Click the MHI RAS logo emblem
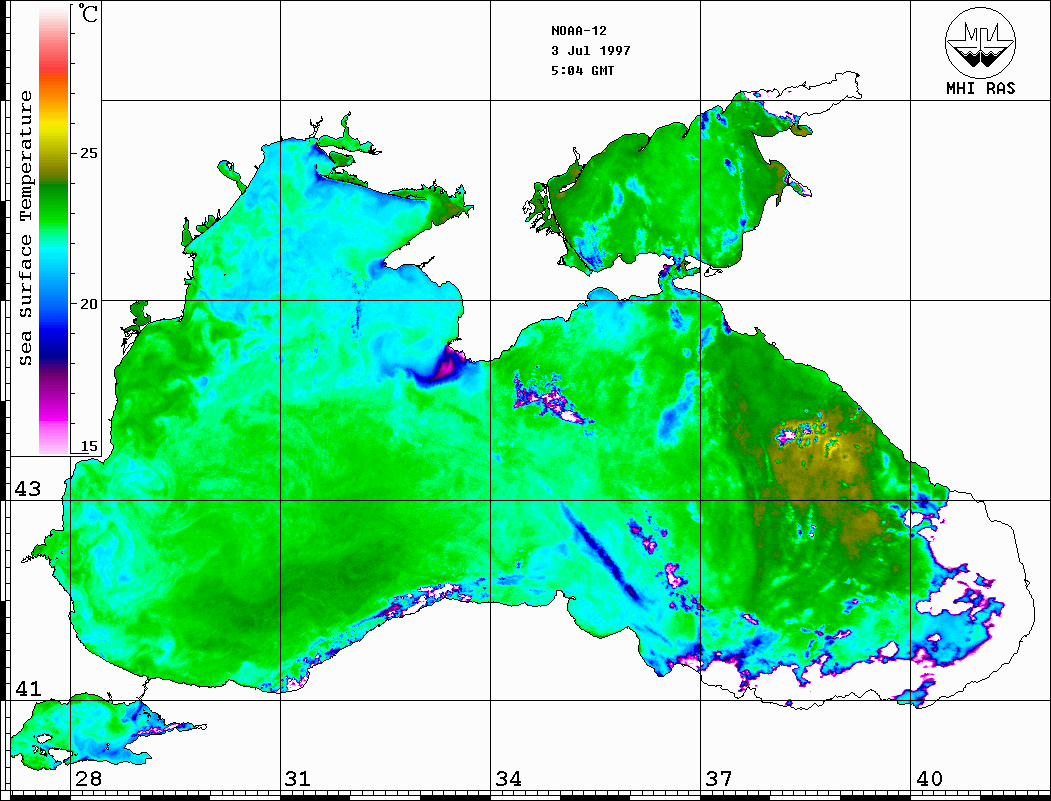The height and width of the screenshot is (801, 1051). coord(980,42)
